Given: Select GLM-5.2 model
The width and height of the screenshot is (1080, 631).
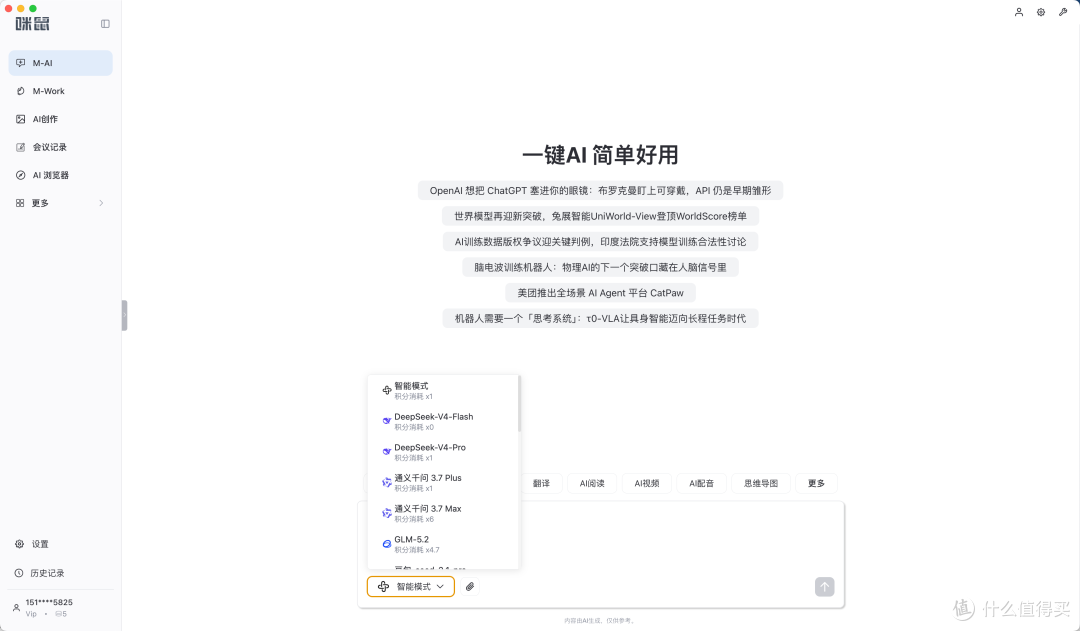Looking at the screenshot, I should (442, 544).
